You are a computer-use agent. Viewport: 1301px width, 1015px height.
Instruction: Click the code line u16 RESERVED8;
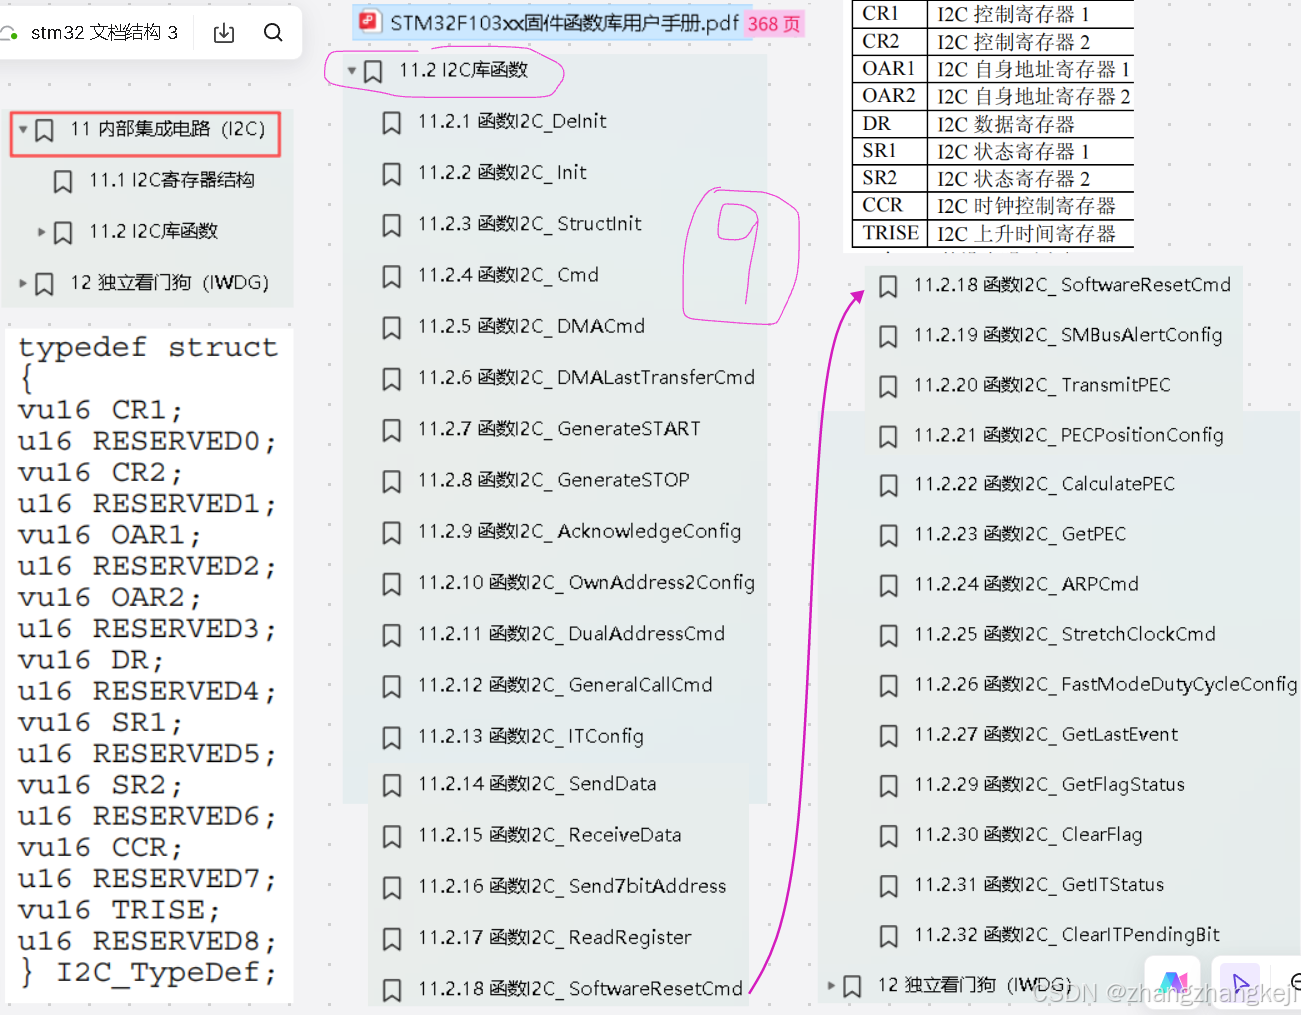tap(147, 941)
